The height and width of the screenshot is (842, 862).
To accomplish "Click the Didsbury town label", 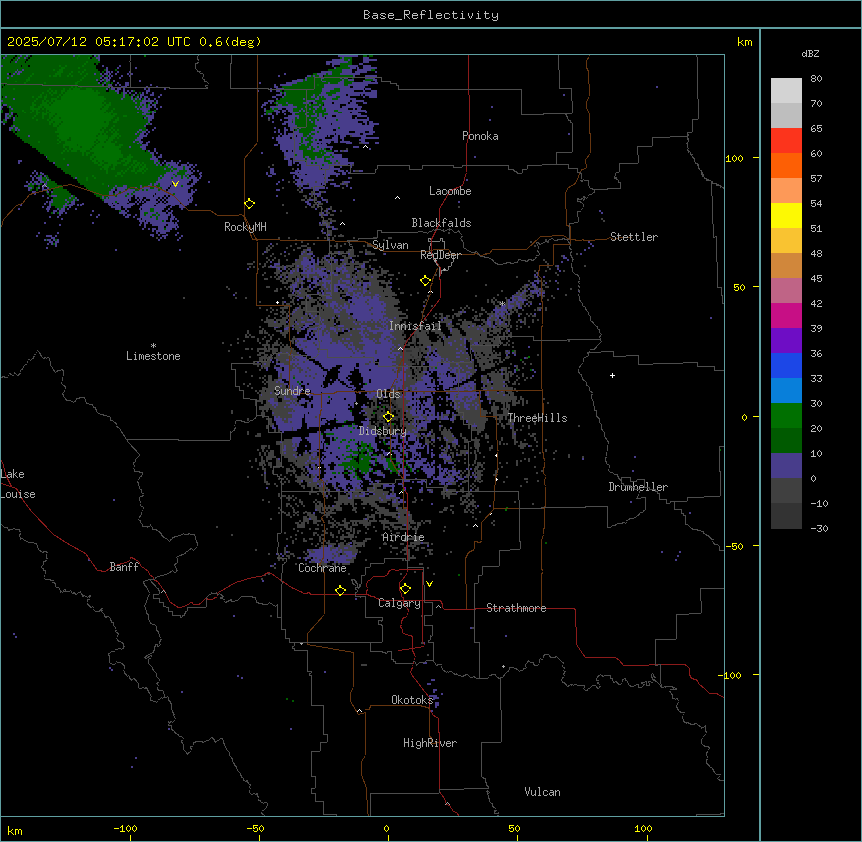I will [383, 431].
